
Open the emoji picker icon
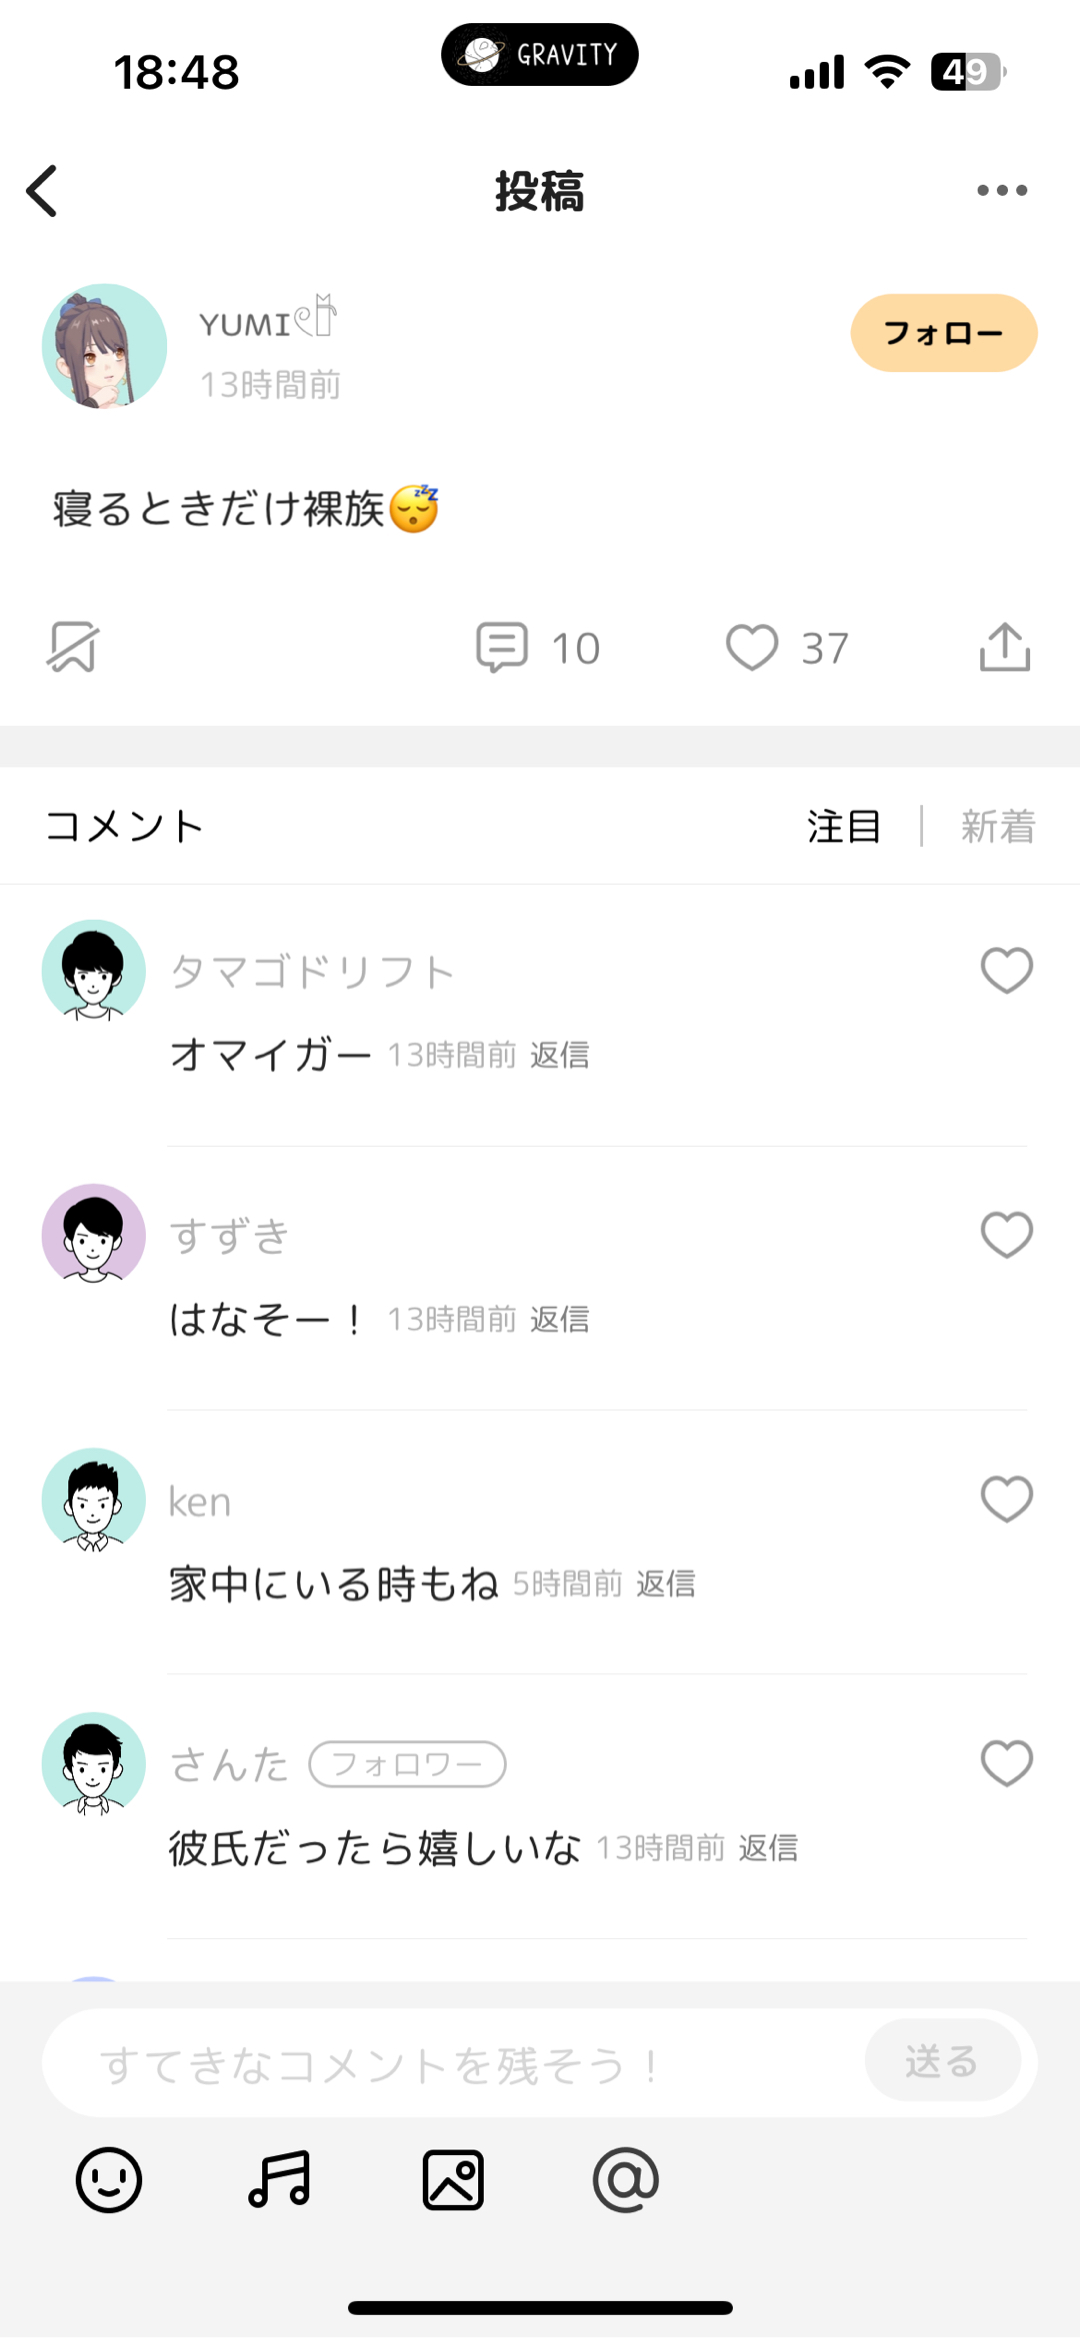[x=109, y=2180]
